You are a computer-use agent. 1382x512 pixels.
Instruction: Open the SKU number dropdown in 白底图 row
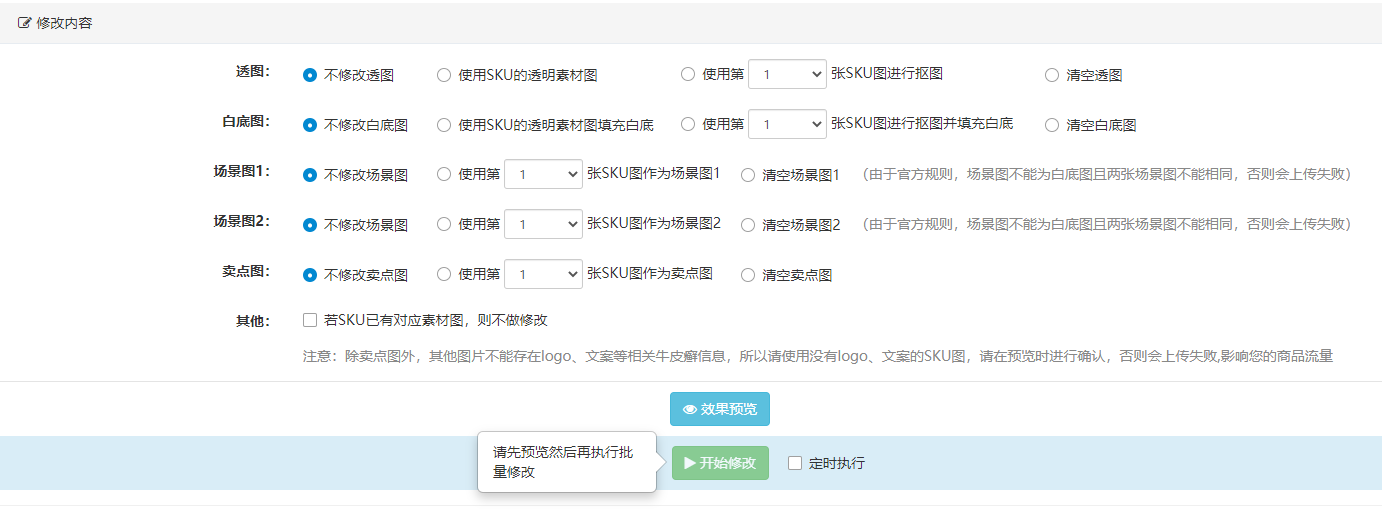coord(788,124)
